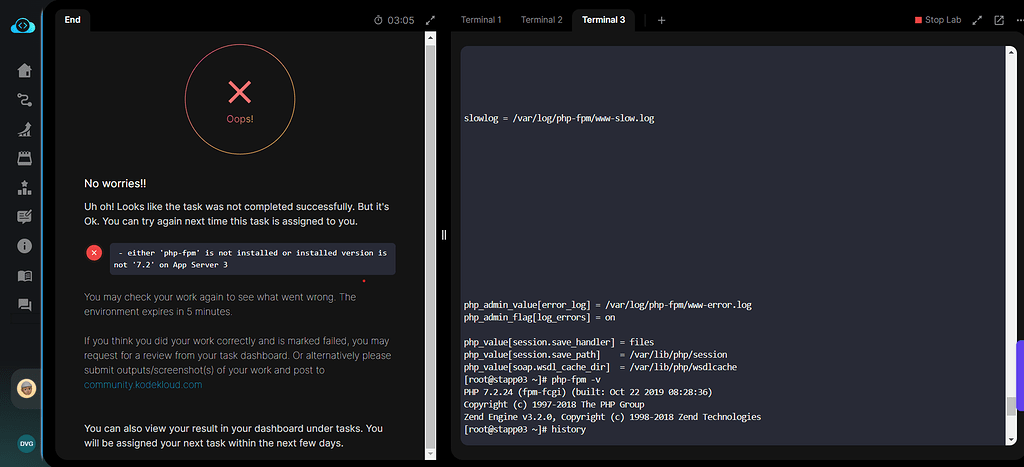Click the user avatar in sidebar
The image size is (1024, 467).
tap(26, 389)
